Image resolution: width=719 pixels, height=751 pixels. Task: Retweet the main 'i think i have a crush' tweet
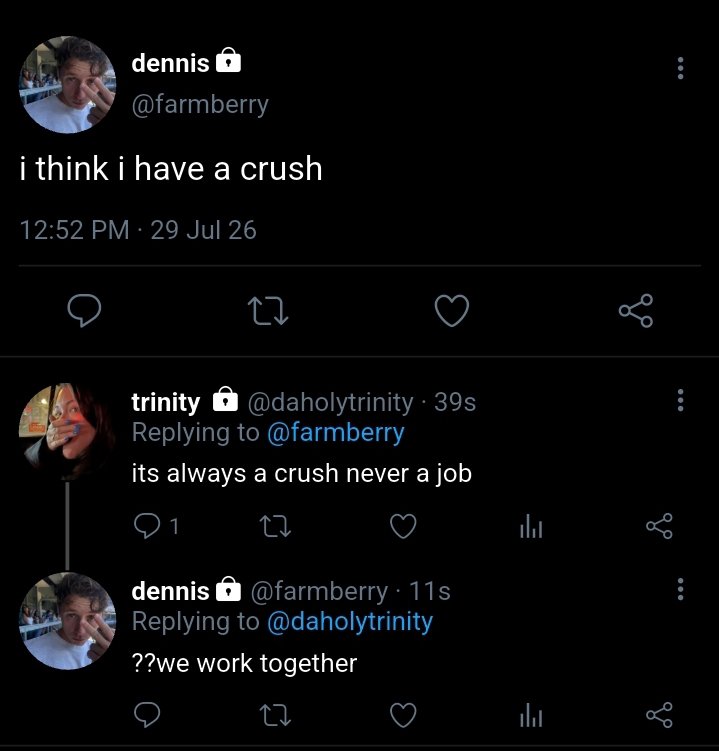coord(268,311)
